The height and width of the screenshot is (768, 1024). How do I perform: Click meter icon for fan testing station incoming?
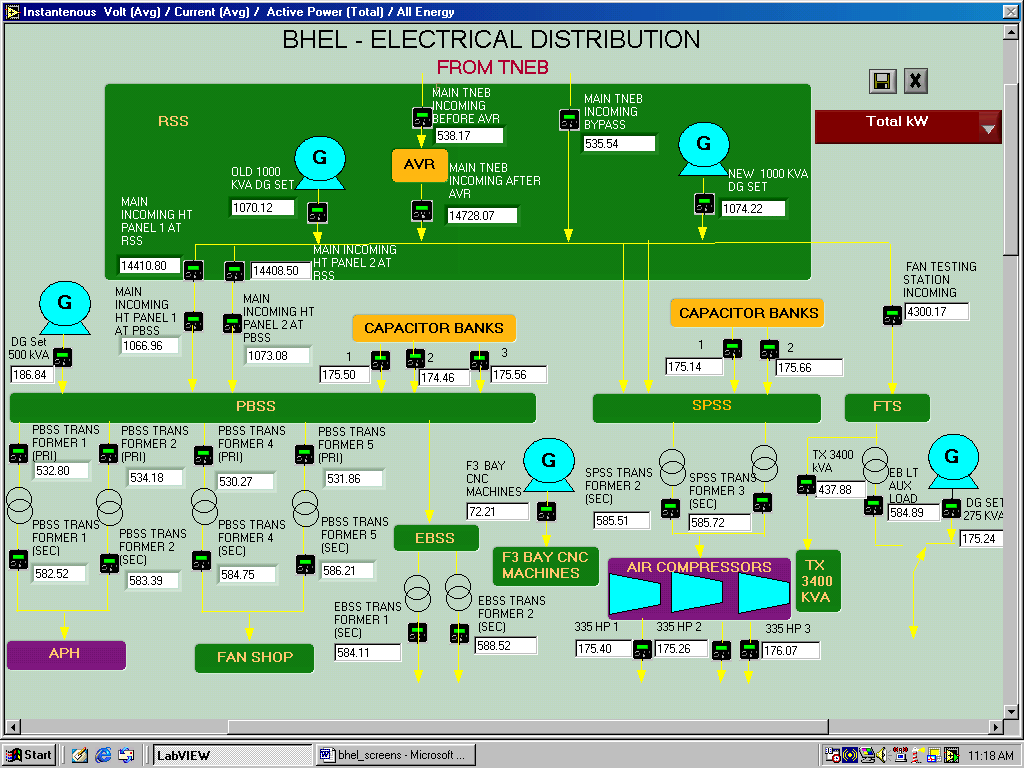(x=892, y=315)
